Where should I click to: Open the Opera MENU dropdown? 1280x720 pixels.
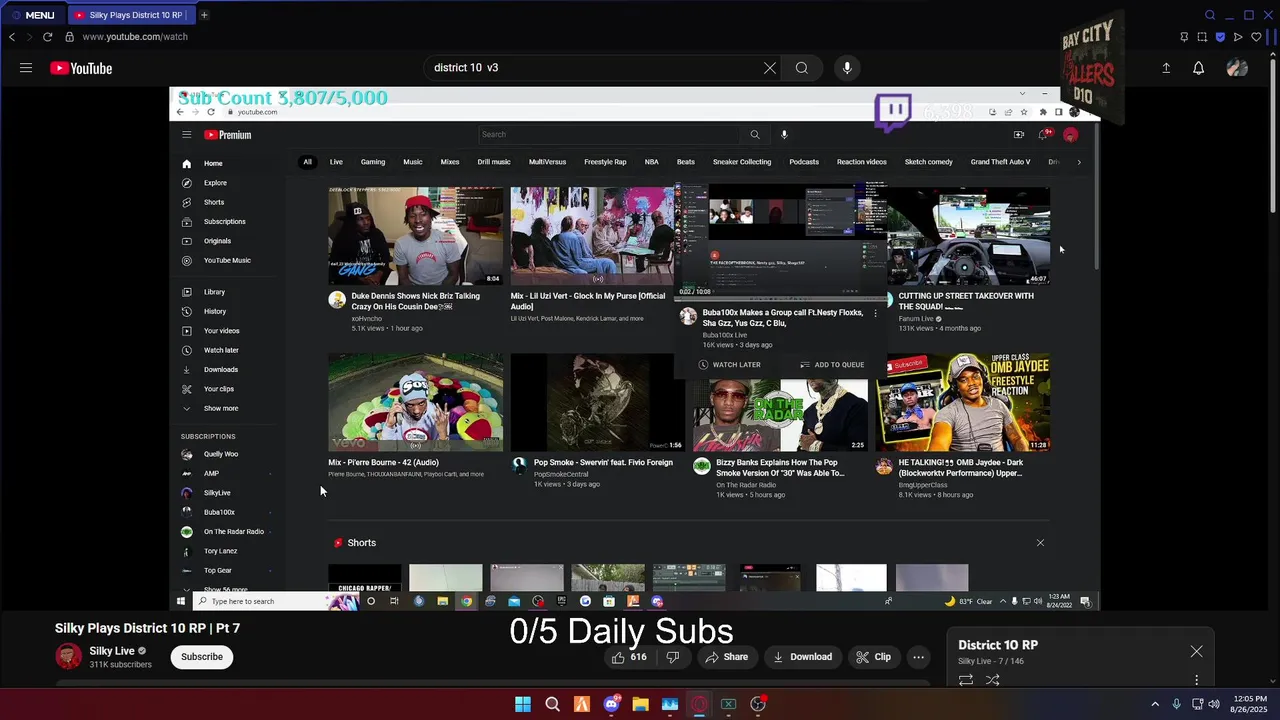click(34, 15)
